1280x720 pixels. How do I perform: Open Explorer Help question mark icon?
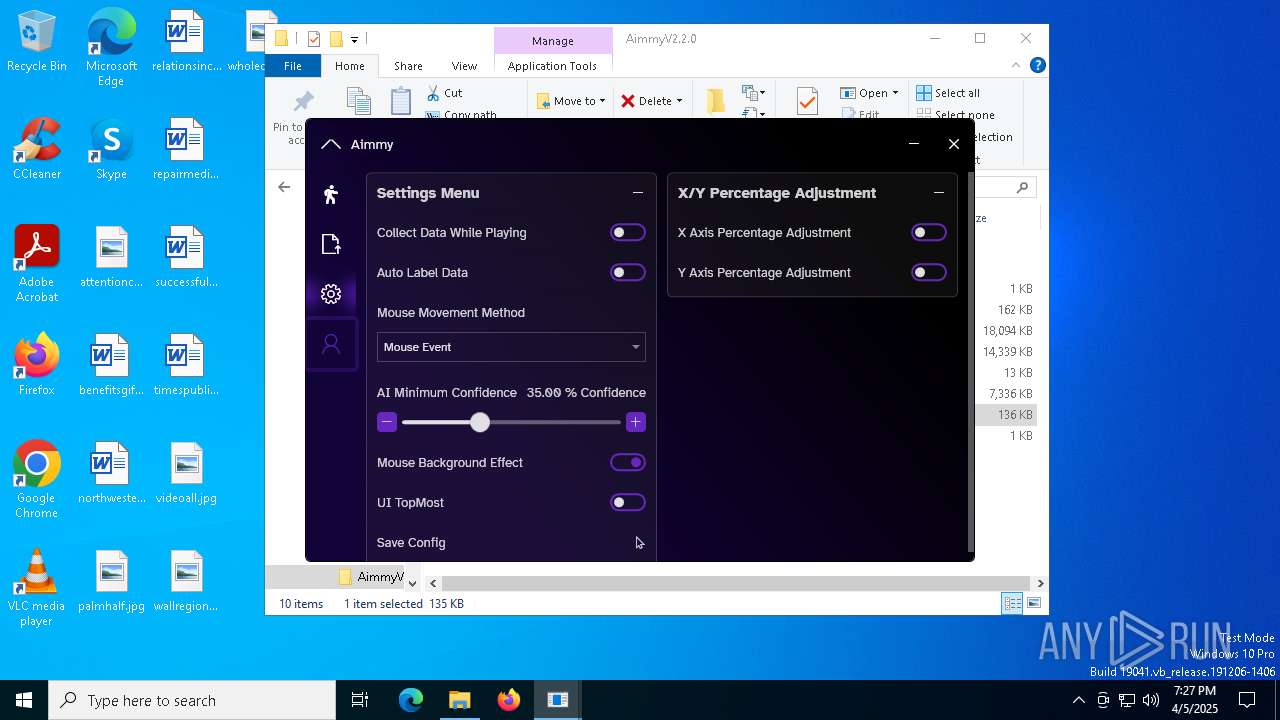pyautogui.click(x=1038, y=65)
